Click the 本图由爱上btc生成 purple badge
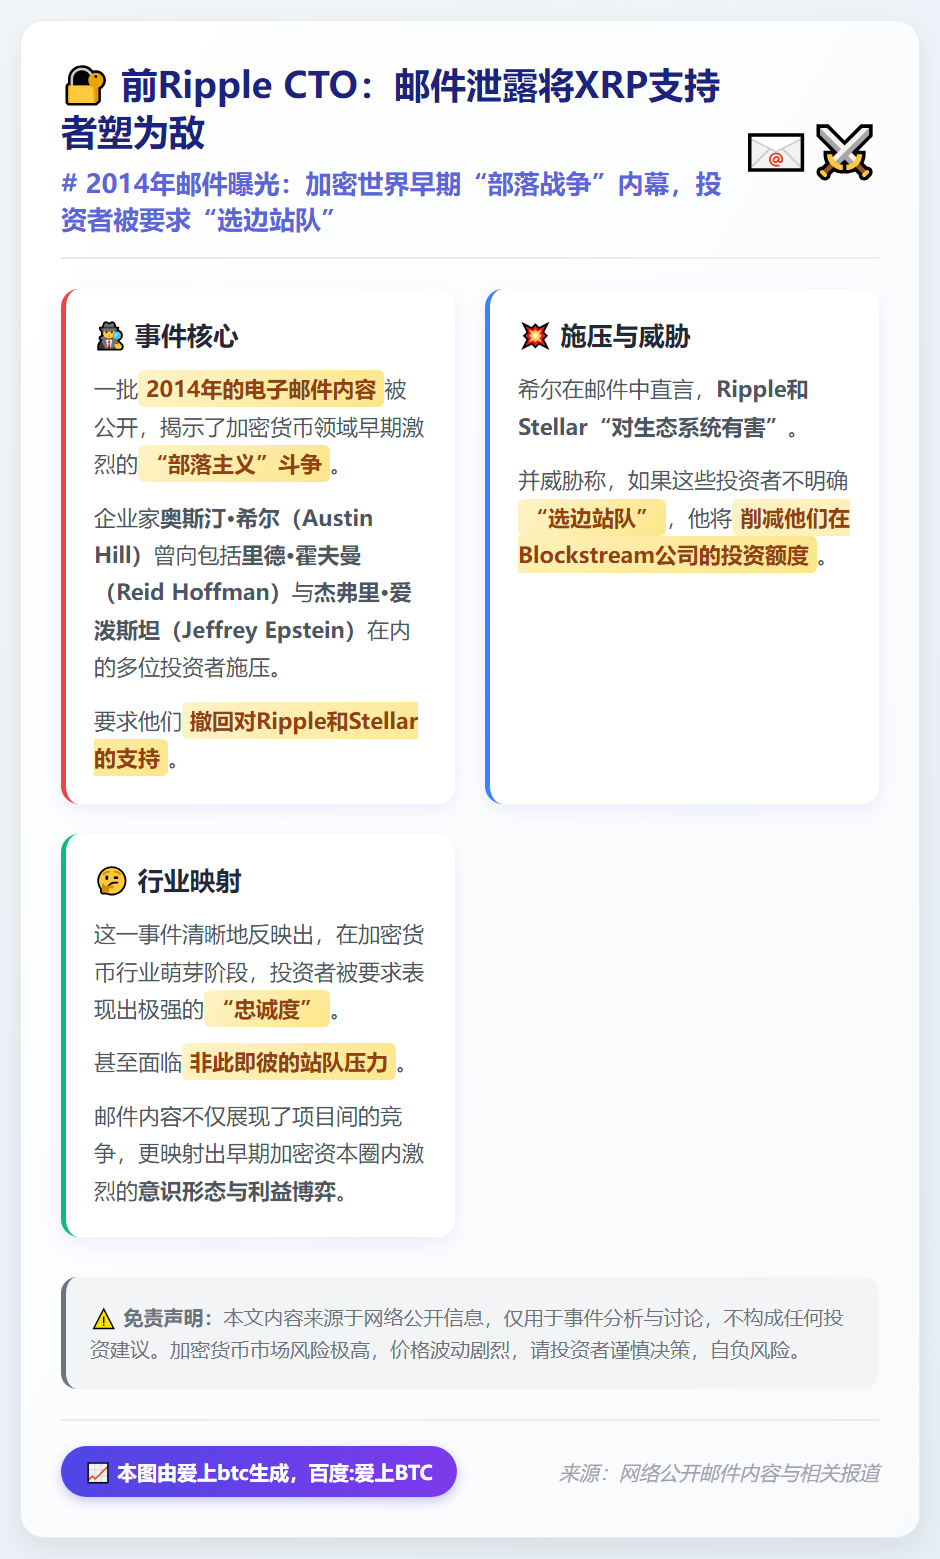 coord(259,1472)
